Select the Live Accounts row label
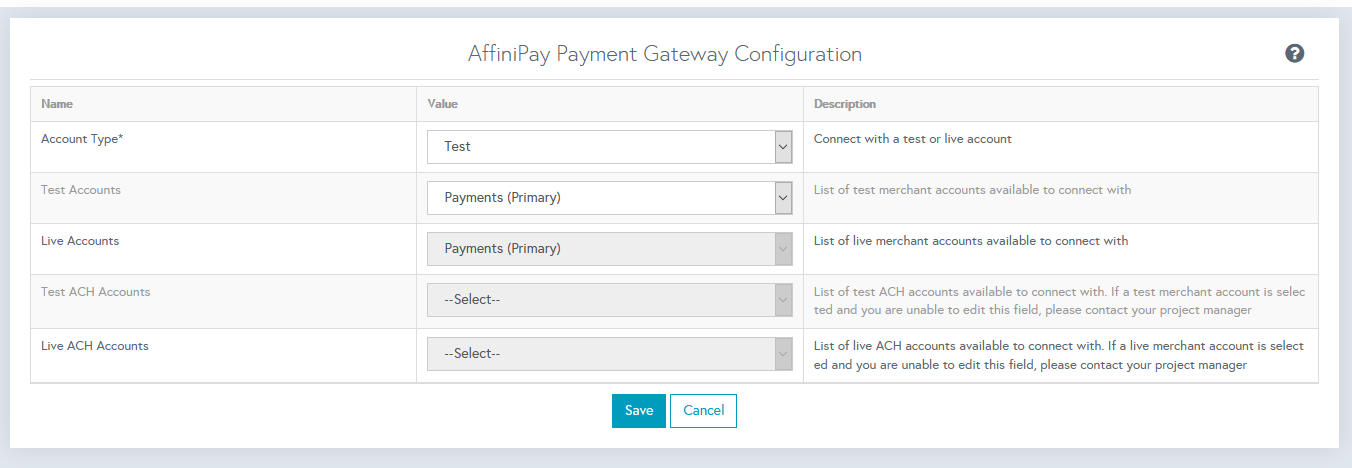The height and width of the screenshot is (468, 1352). point(80,241)
